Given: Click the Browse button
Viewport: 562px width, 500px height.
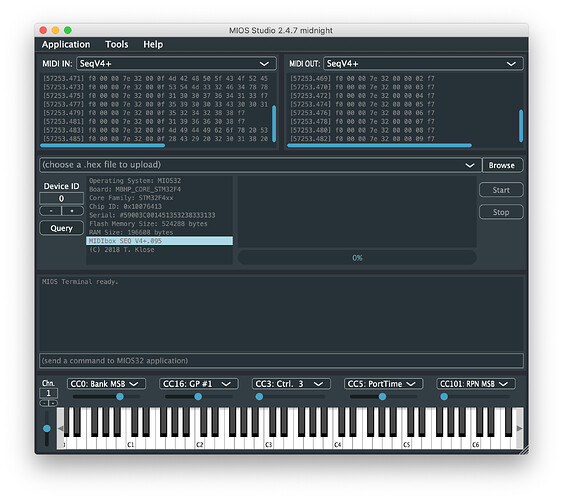Looking at the screenshot, I should (x=502, y=165).
